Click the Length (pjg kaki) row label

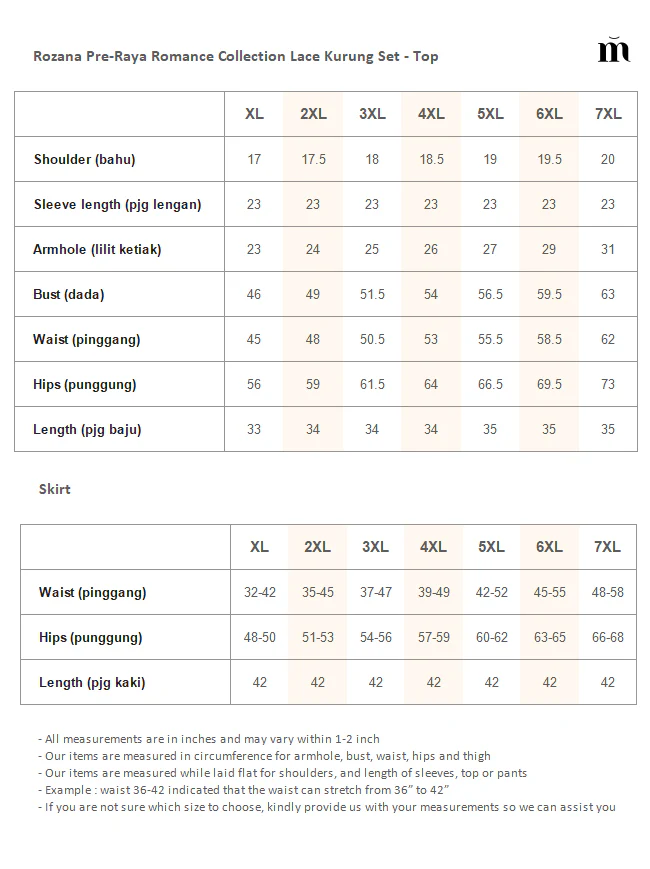92,683
